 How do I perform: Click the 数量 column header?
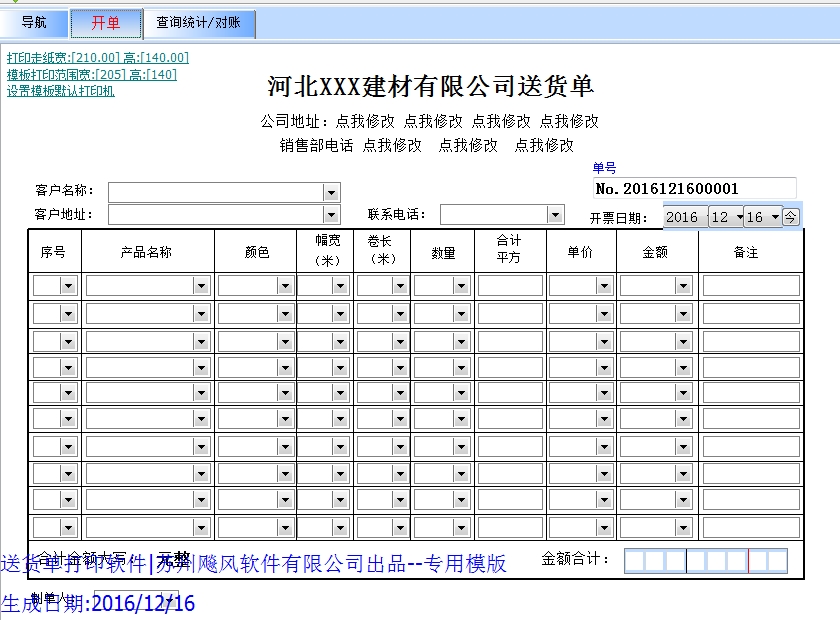click(x=442, y=251)
